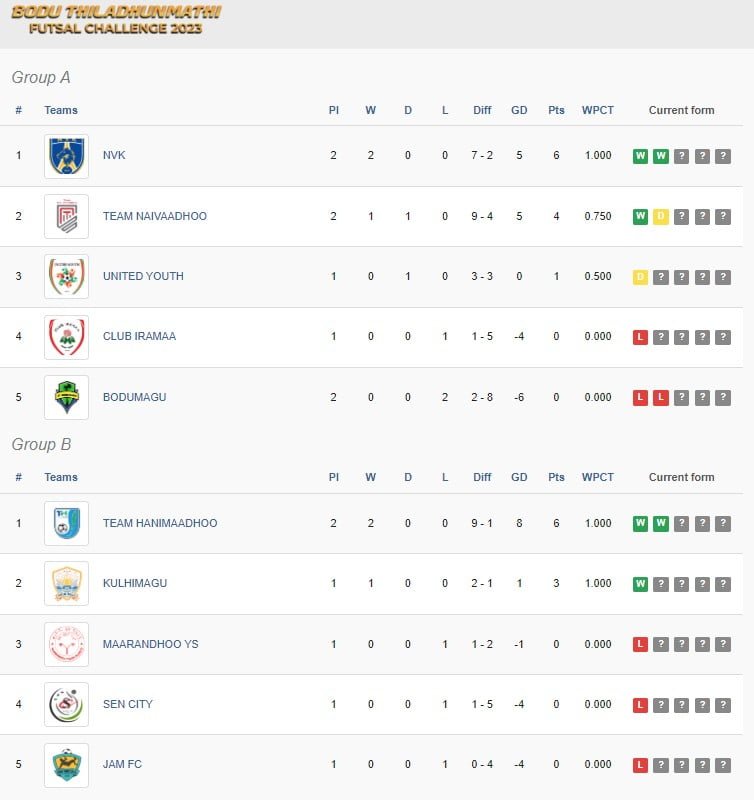
Task: Click Bodumagu's second red L form badge
Action: (x=661, y=397)
